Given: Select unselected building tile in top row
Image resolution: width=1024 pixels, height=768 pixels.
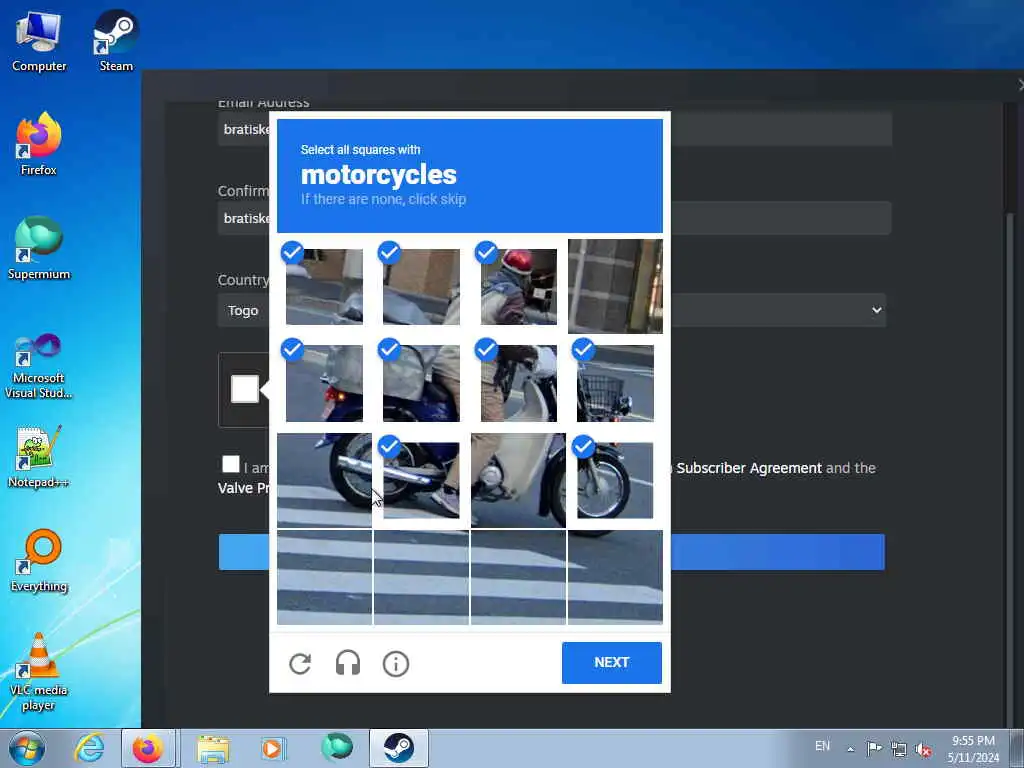Looking at the screenshot, I should (615, 286).
